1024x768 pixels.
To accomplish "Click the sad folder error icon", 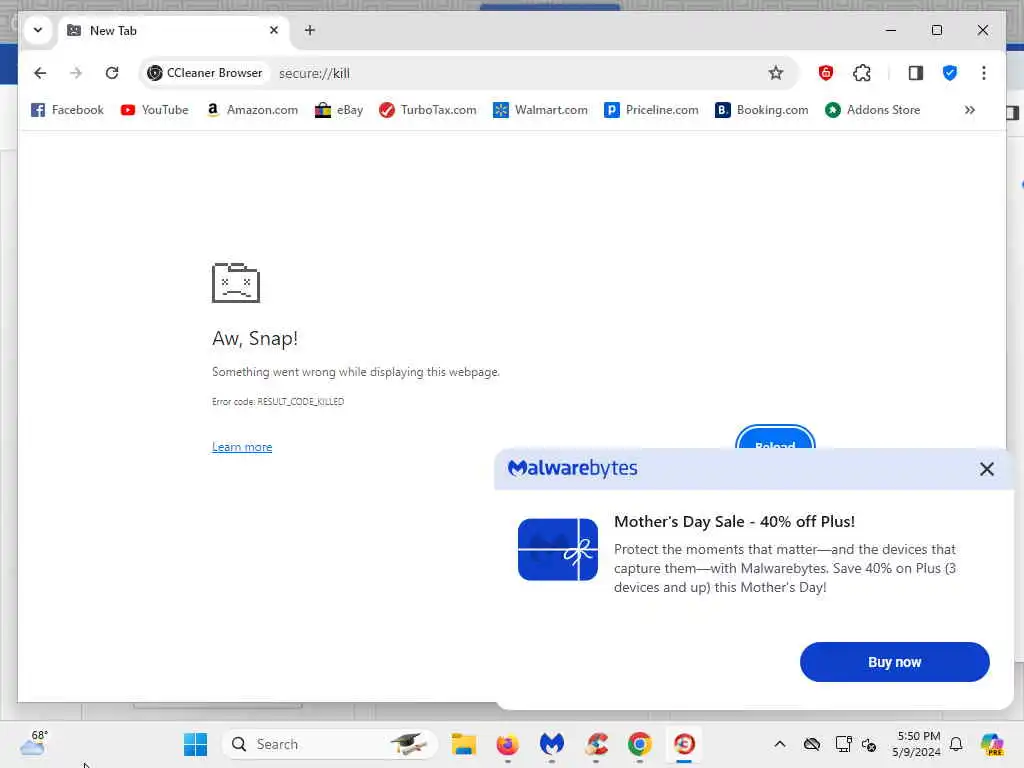I will point(236,283).
